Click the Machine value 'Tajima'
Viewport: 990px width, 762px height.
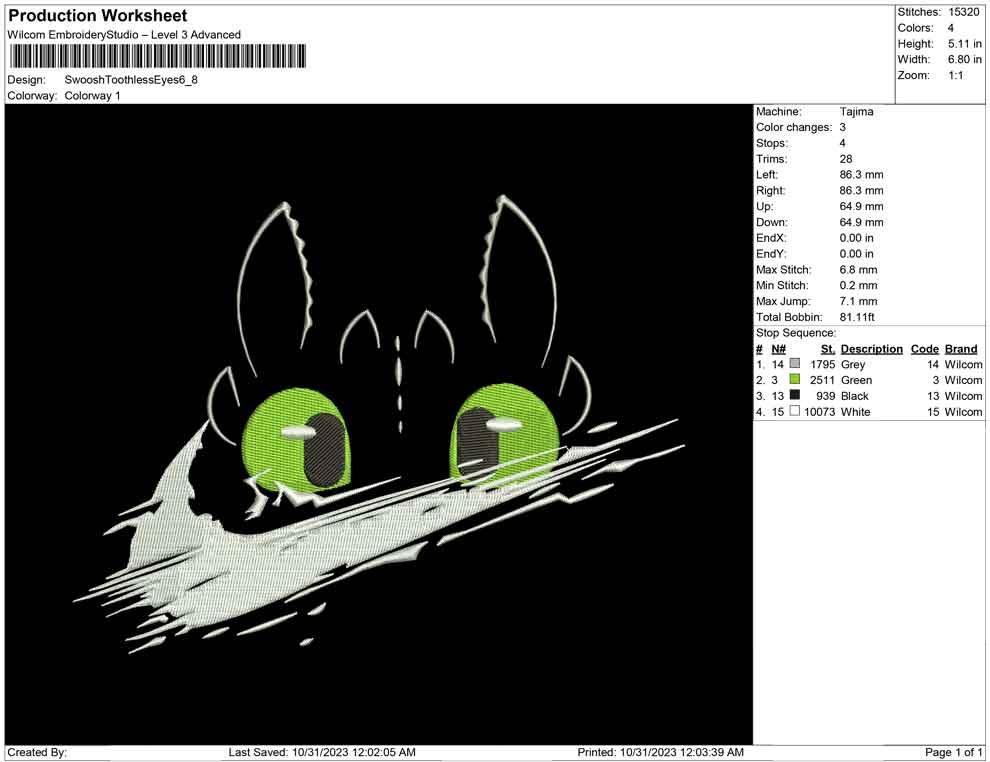[x=856, y=111]
